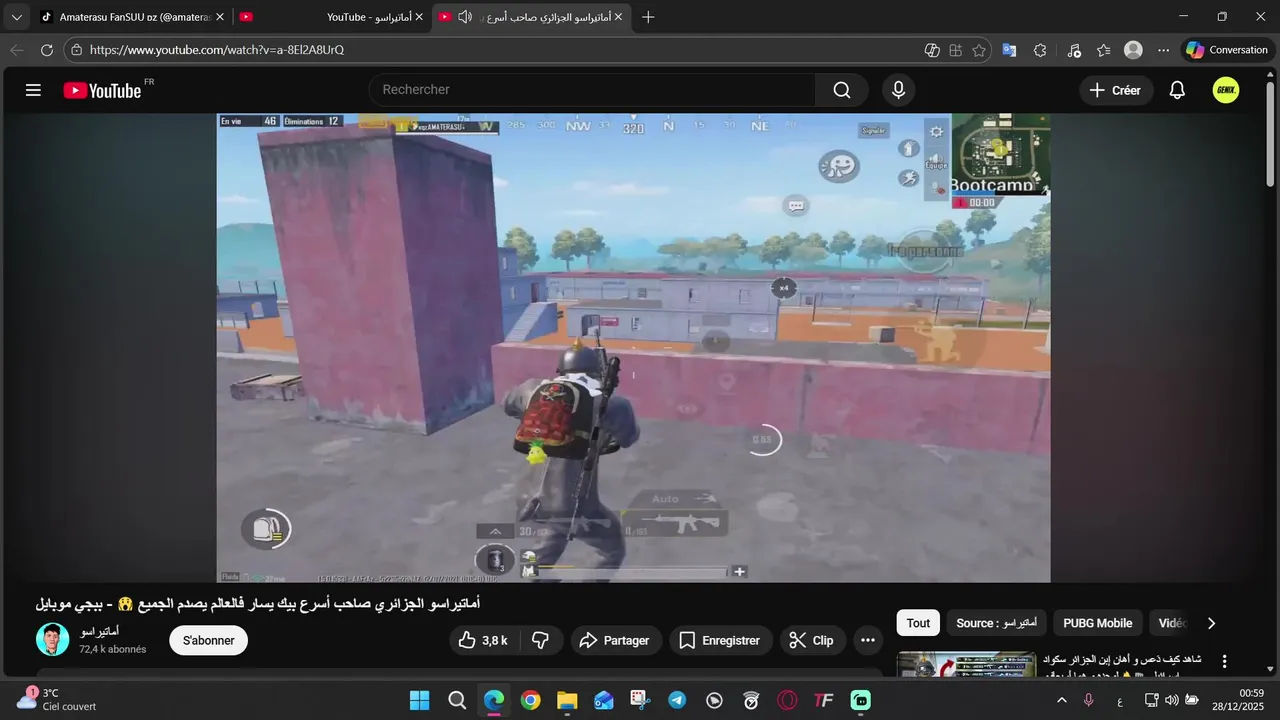This screenshot has width=1280, height=720.
Task: Open the أماتيراسو channel name link
Action: (100, 631)
